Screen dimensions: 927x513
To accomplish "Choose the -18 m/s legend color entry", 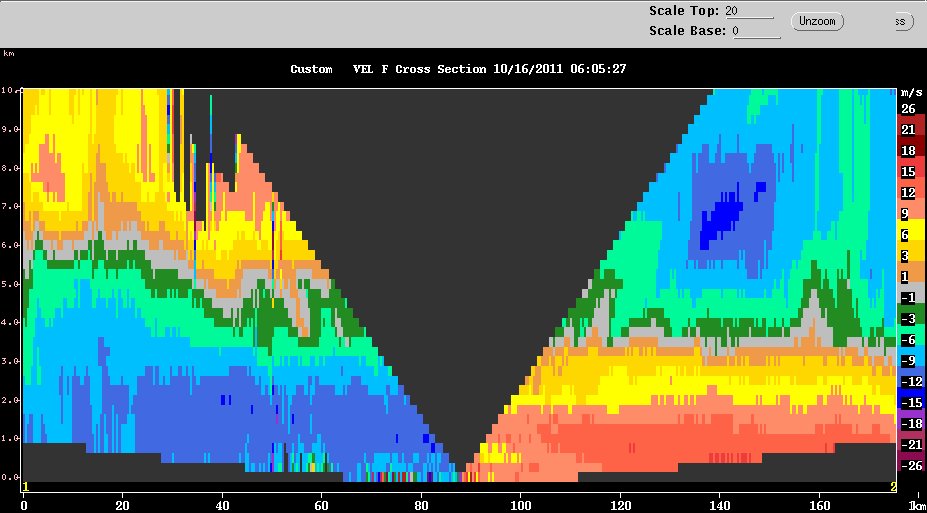I will [x=912, y=424].
